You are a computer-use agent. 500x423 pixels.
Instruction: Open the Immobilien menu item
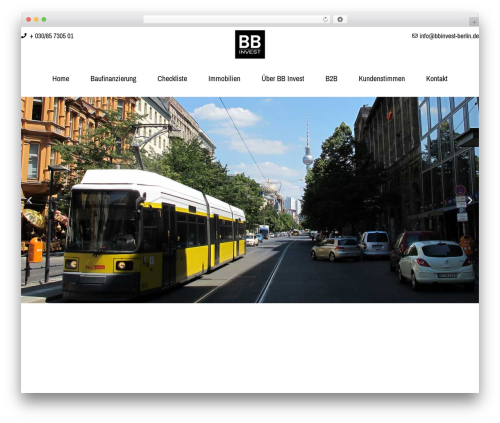(x=224, y=79)
